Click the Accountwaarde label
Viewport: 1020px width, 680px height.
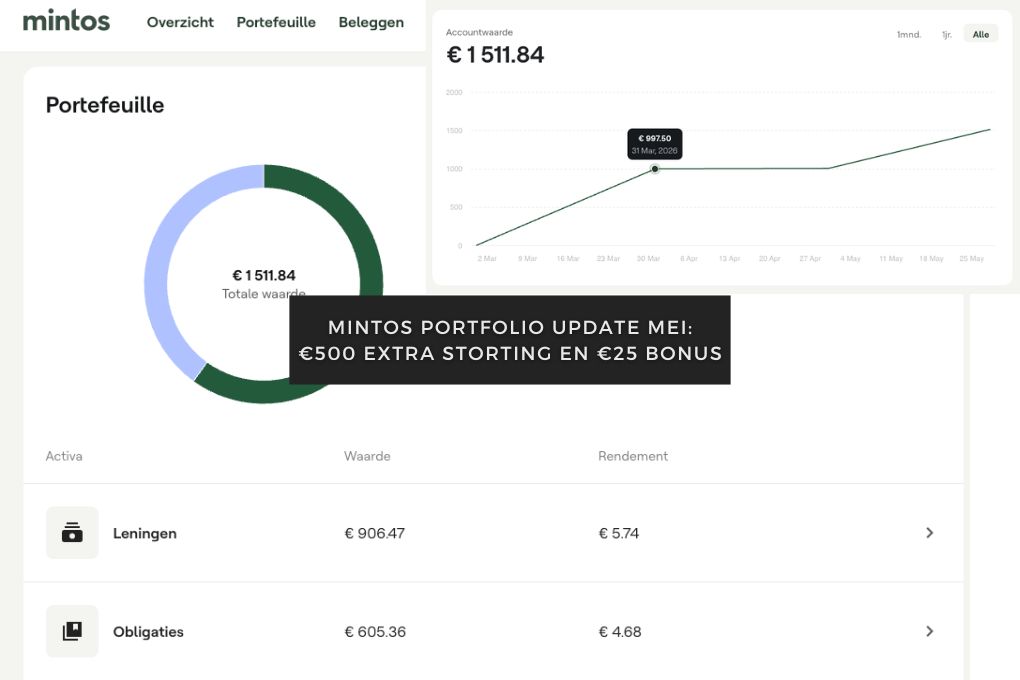click(x=479, y=32)
